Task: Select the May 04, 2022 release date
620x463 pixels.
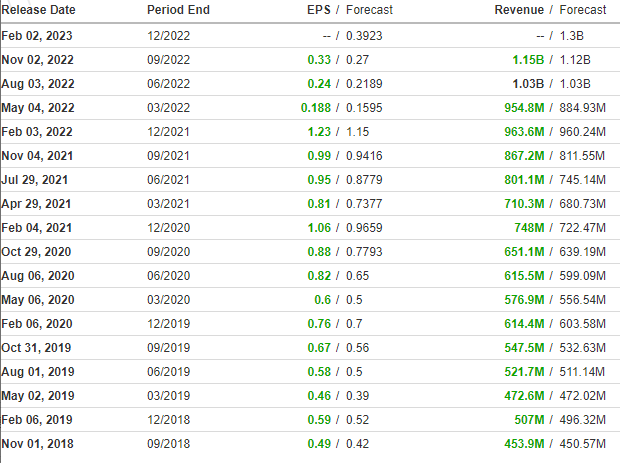Action: 38,108
